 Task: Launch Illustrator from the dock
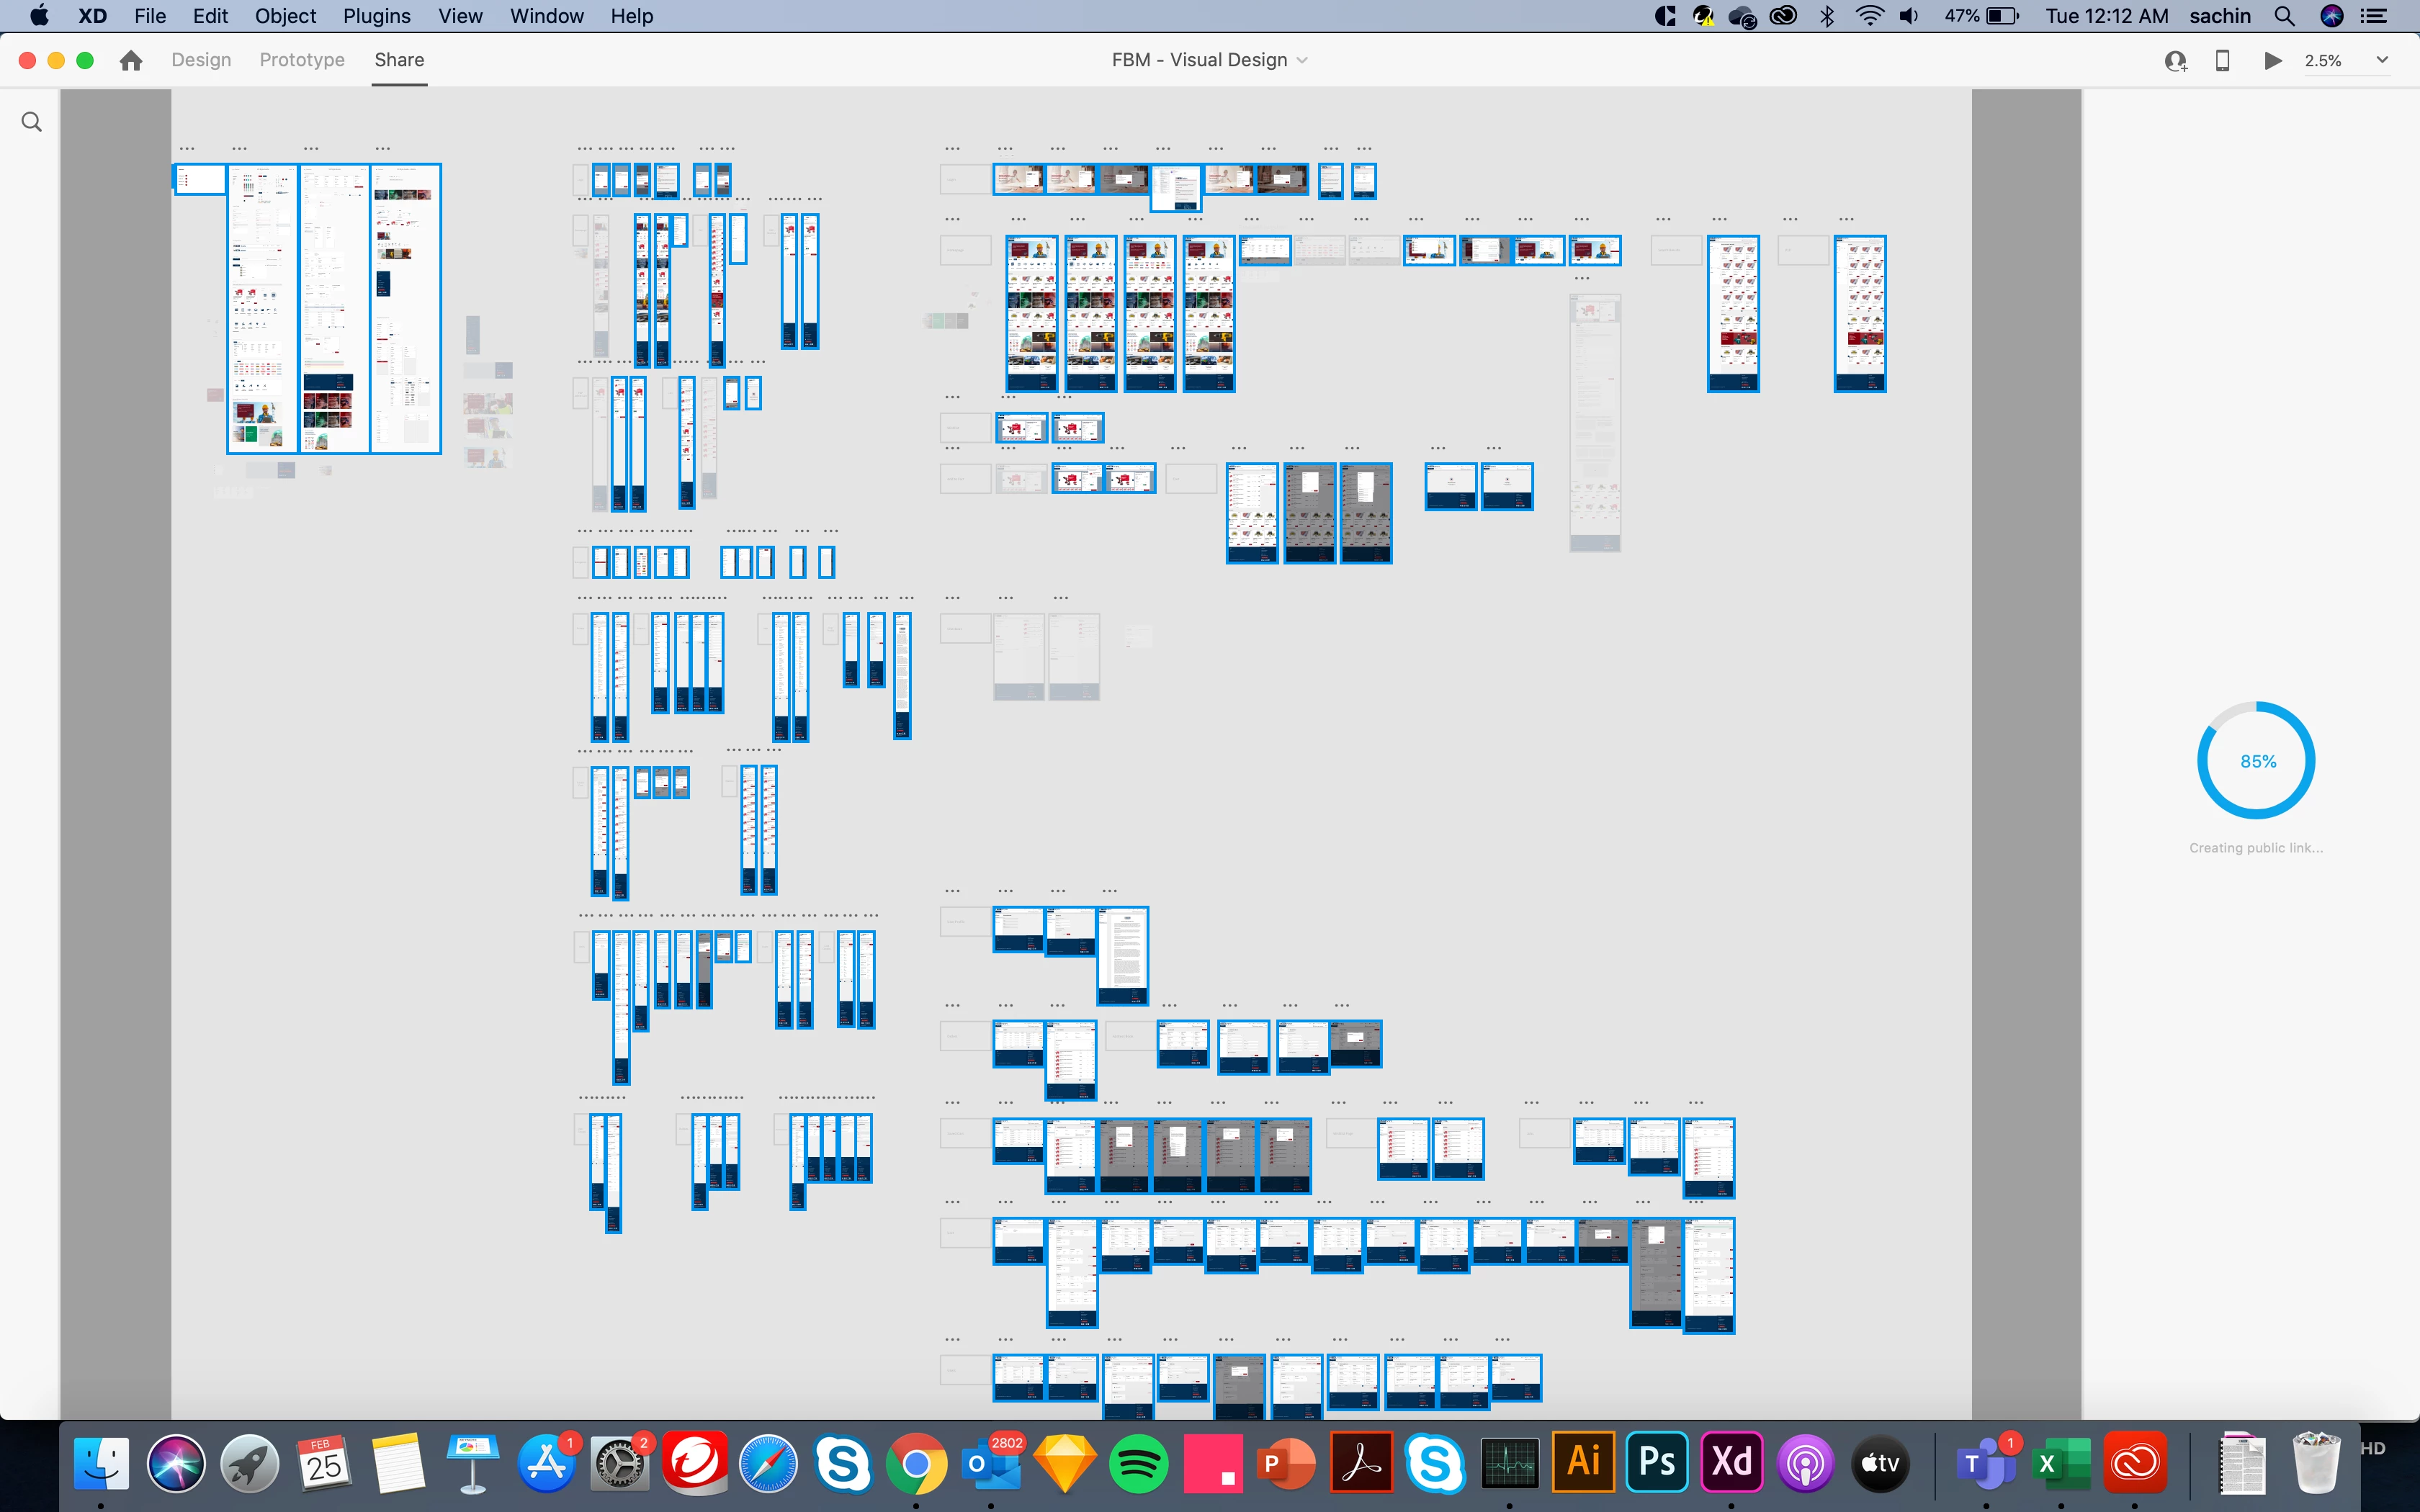(x=1583, y=1462)
